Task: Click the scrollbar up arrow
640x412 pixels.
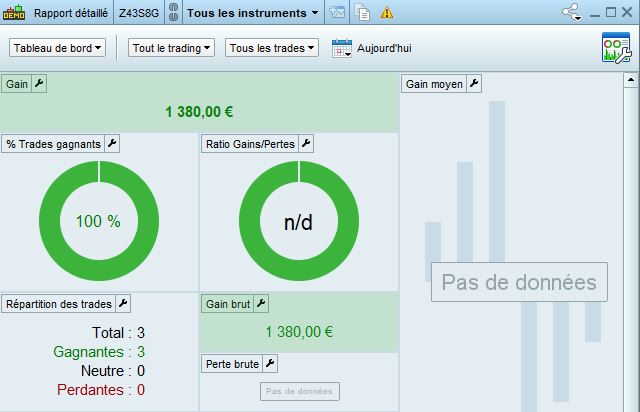Action: tap(631, 80)
